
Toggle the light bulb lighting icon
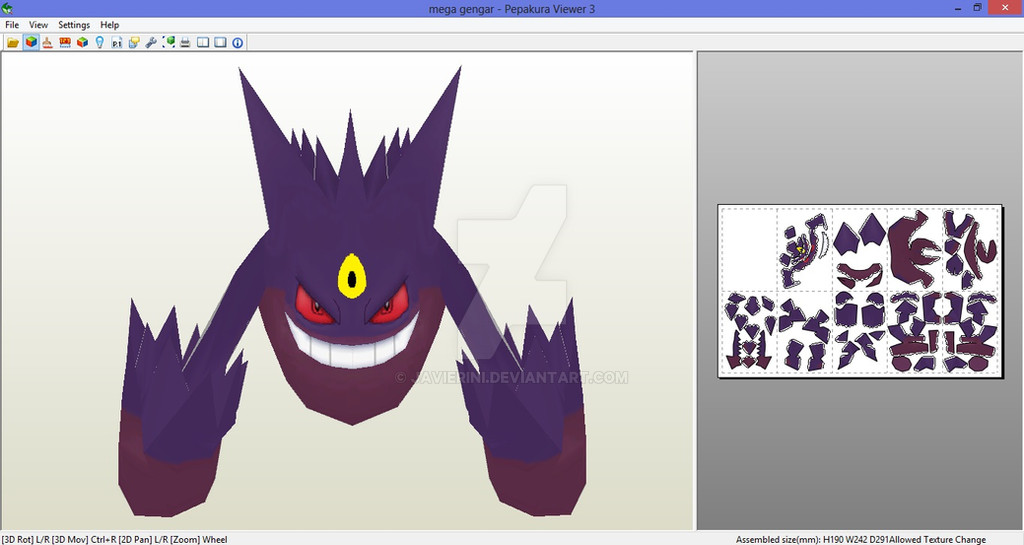(99, 42)
